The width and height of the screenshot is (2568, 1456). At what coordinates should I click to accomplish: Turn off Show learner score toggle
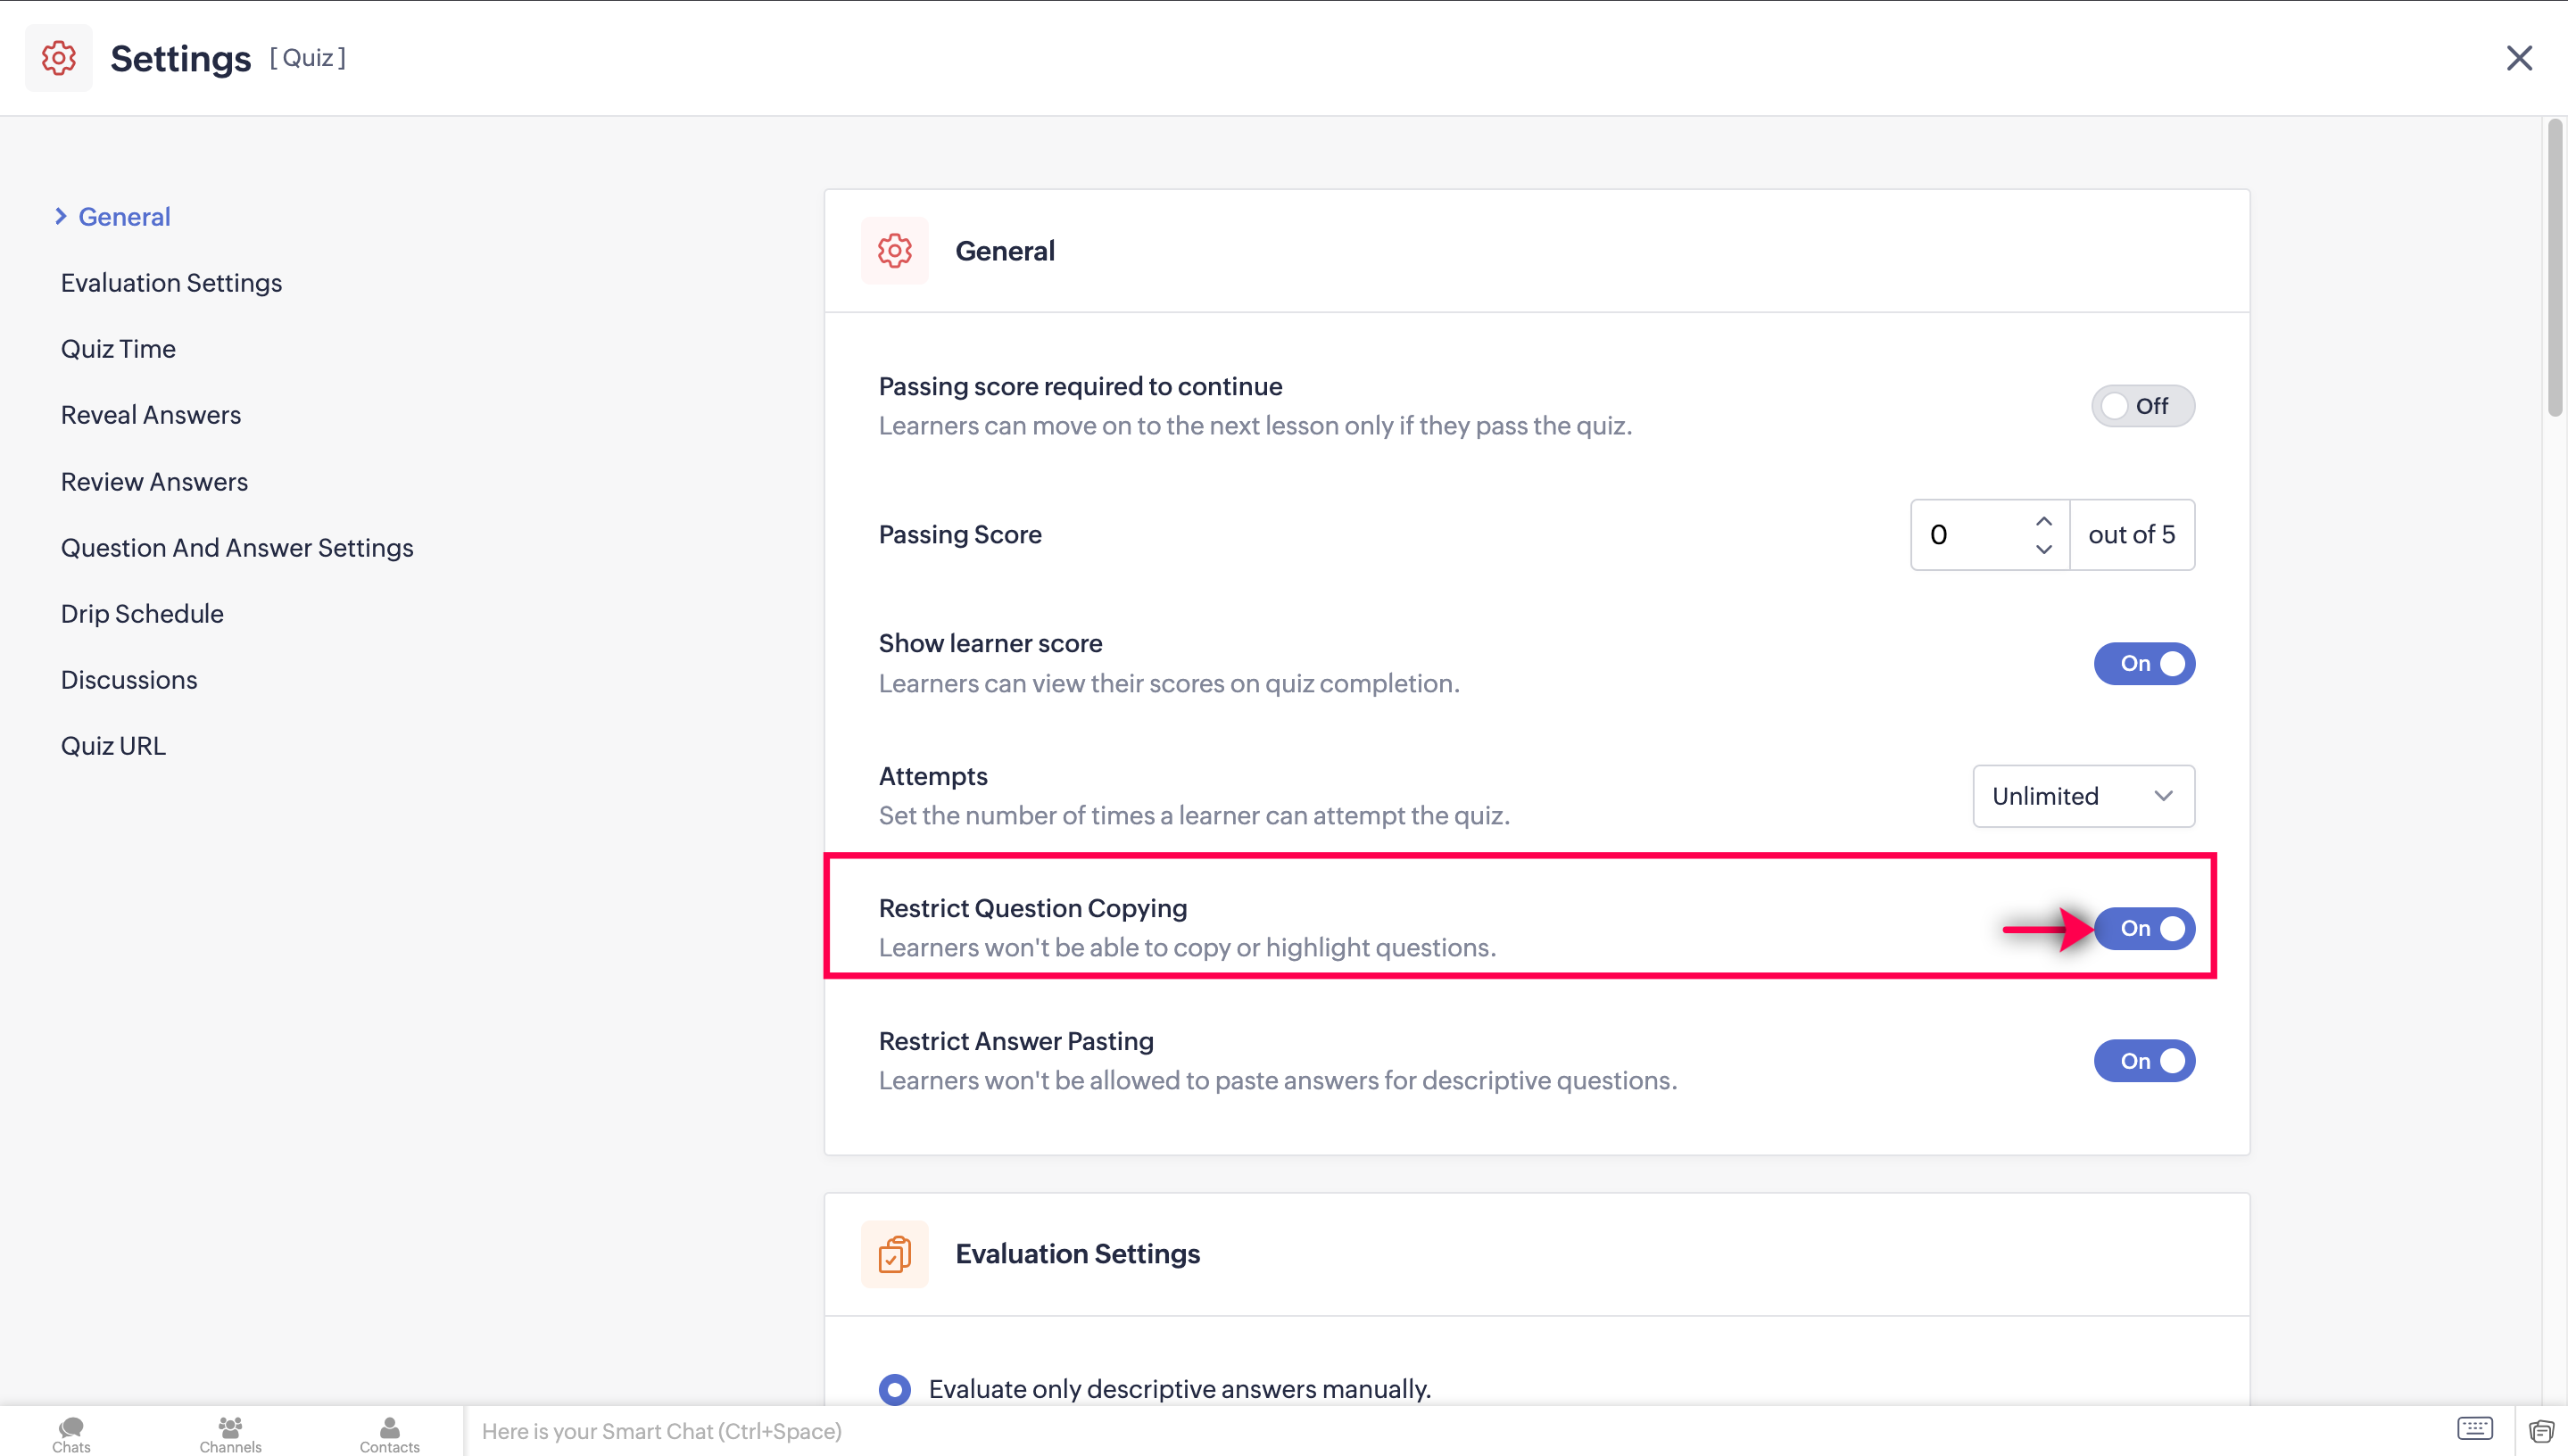point(2144,663)
